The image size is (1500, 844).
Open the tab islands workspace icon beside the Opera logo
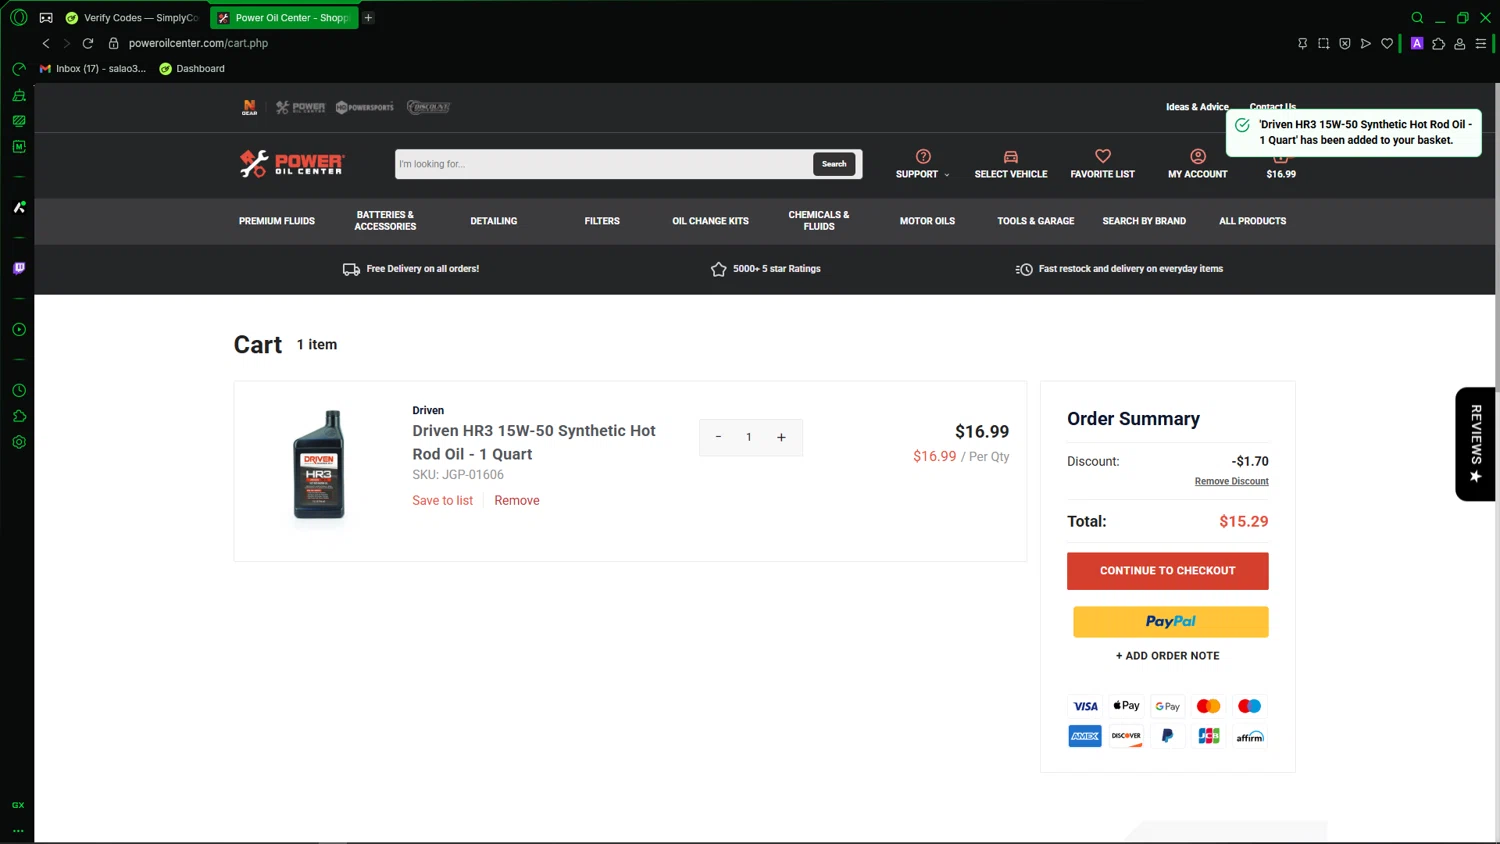(46, 17)
